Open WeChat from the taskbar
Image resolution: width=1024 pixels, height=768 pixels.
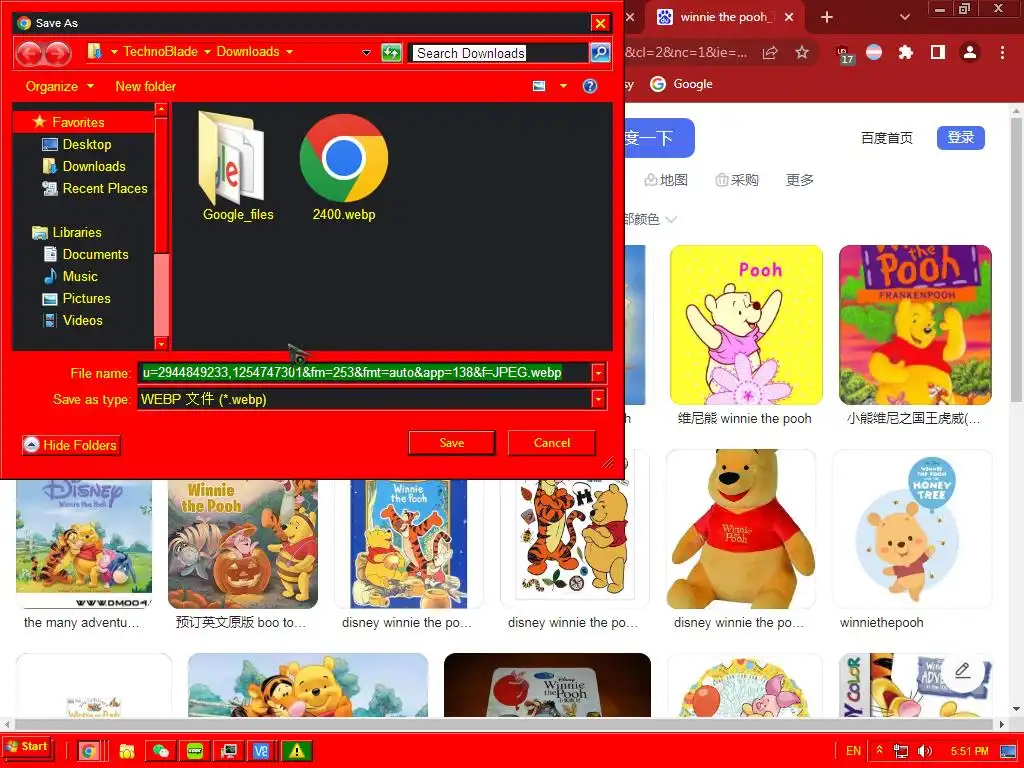(161, 751)
